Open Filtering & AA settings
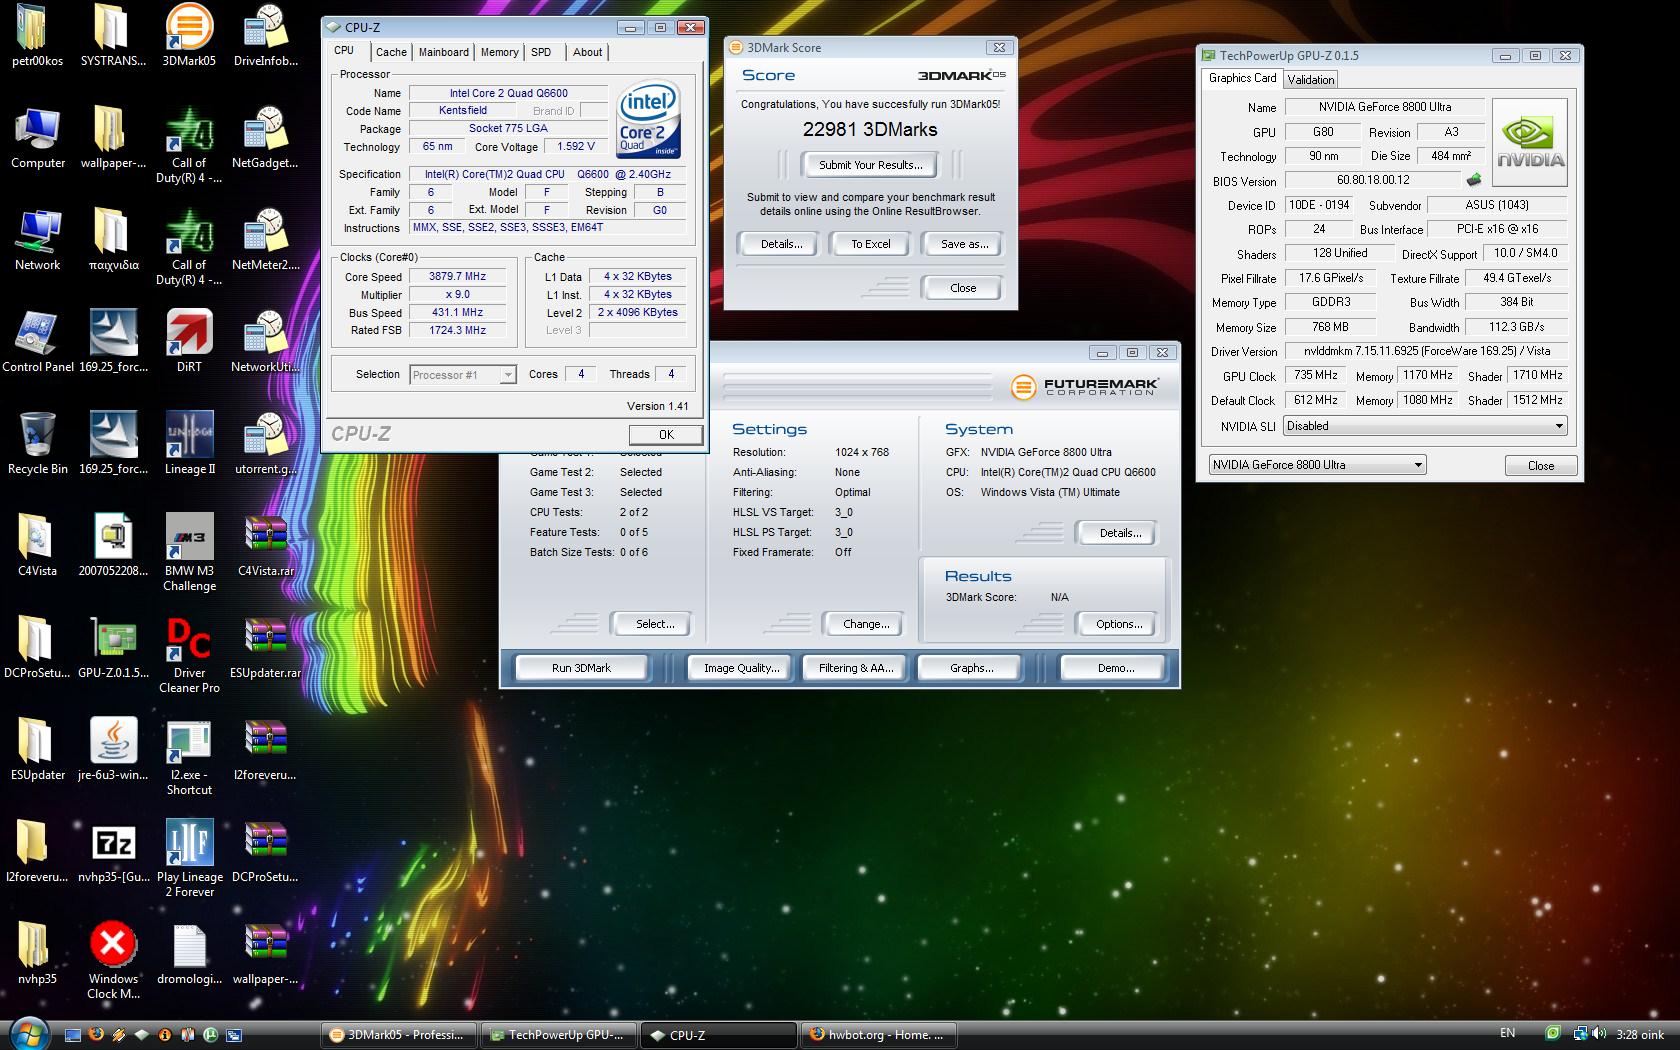The image size is (1680, 1050). click(856, 668)
